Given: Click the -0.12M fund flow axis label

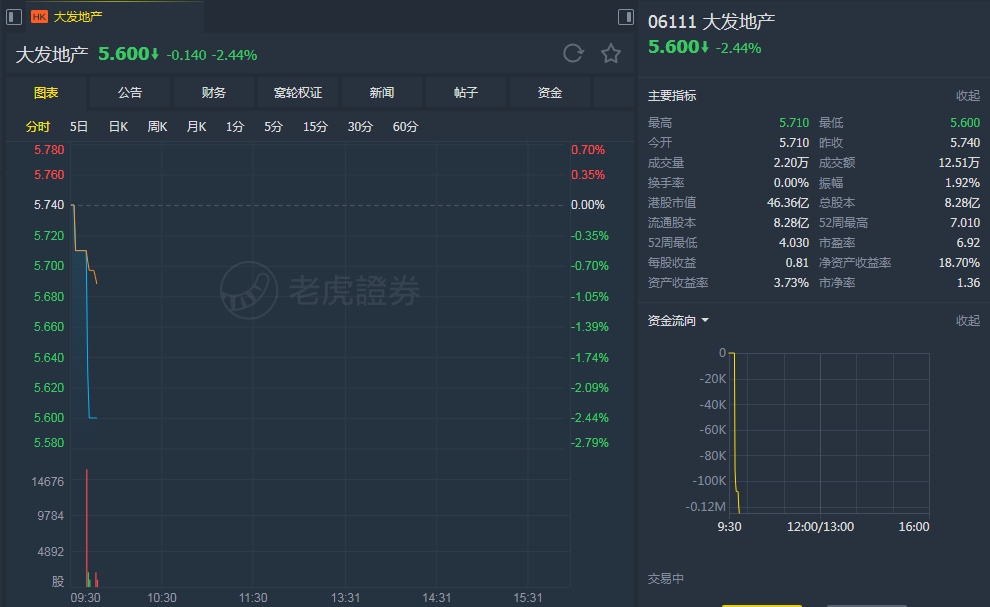Looking at the screenshot, I should [x=705, y=507].
